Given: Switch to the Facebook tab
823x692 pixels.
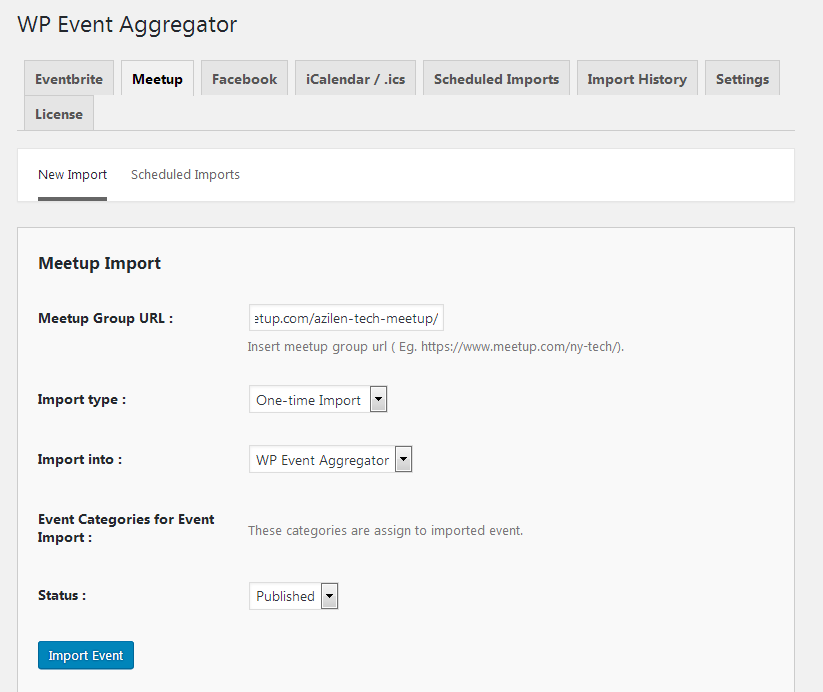Looking at the screenshot, I should [x=244, y=78].
